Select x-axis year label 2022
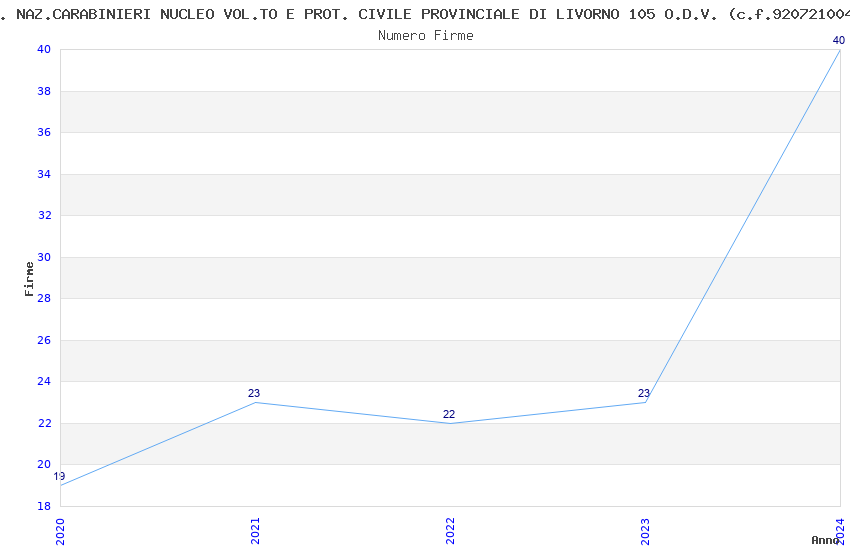The image size is (850, 550). [450, 531]
